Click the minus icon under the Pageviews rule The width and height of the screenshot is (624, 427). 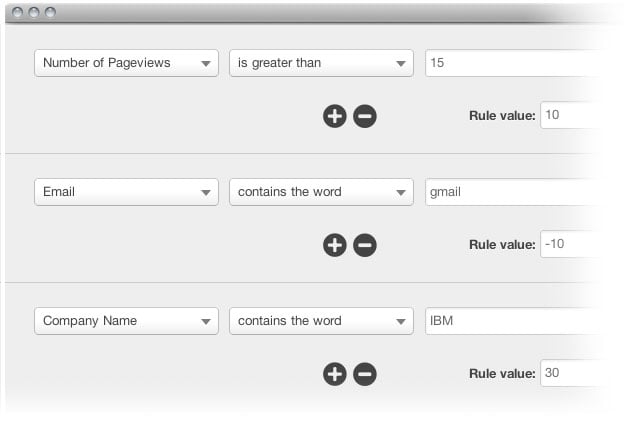coord(365,116)
